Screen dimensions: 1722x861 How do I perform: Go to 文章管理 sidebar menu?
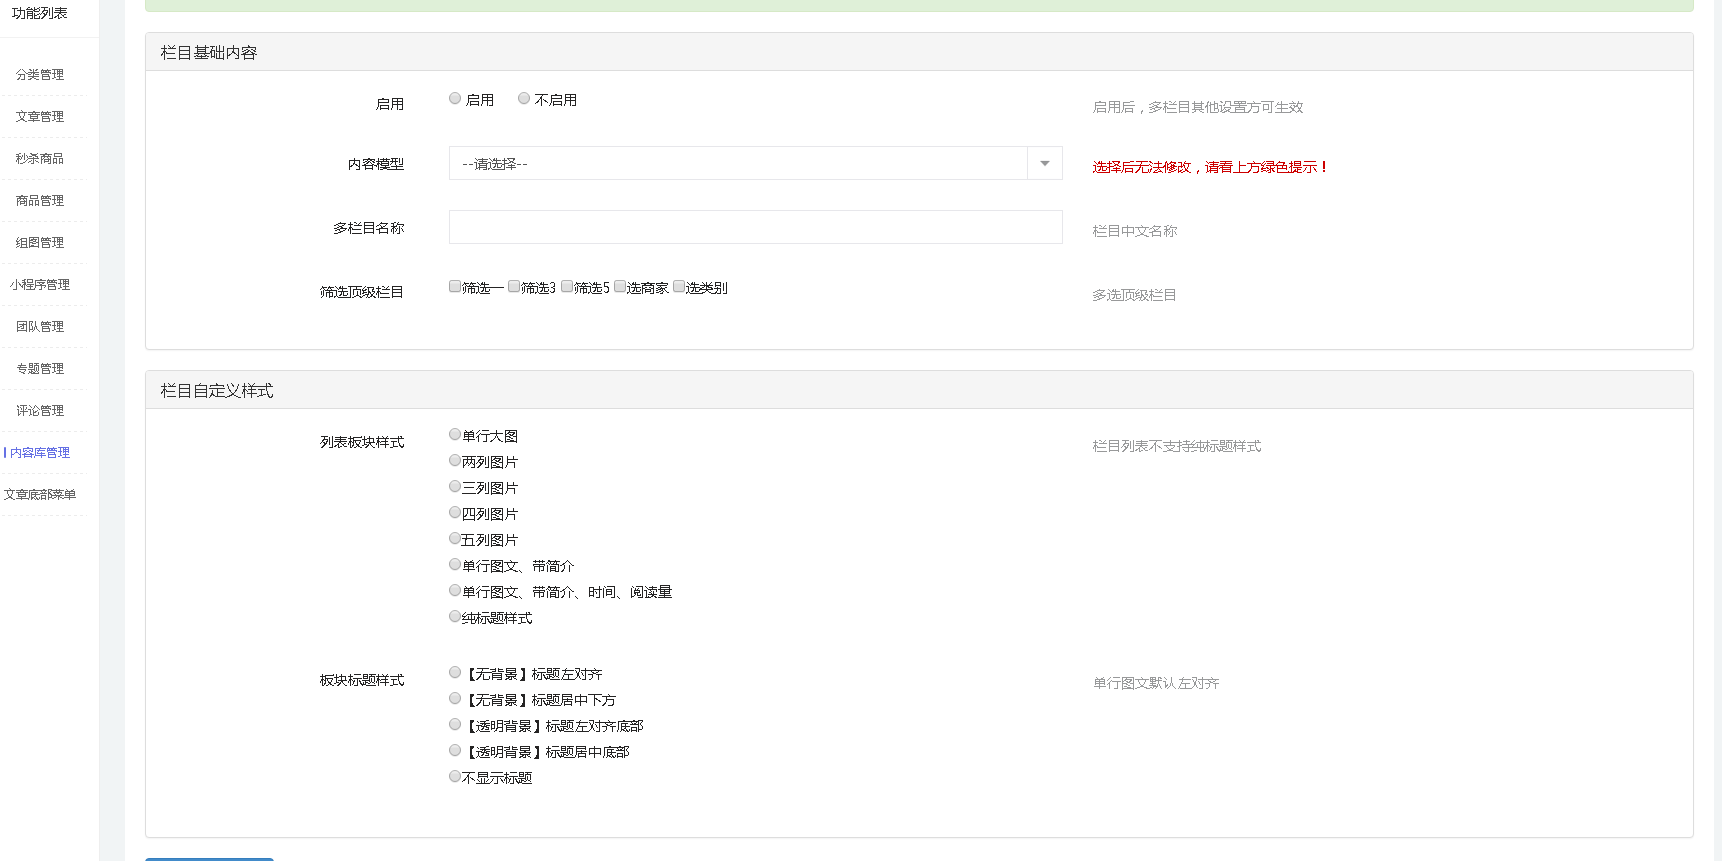pos(40,117)
